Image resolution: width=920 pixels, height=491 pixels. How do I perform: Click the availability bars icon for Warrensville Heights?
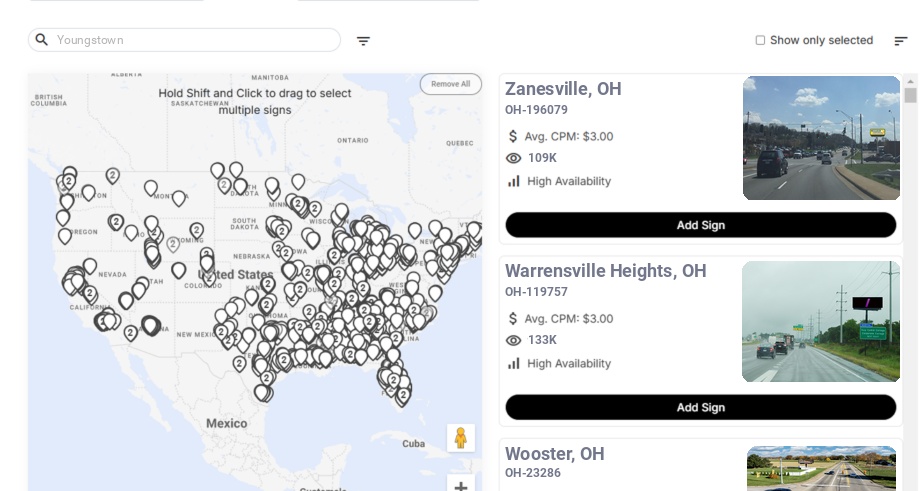pos(513,364)
